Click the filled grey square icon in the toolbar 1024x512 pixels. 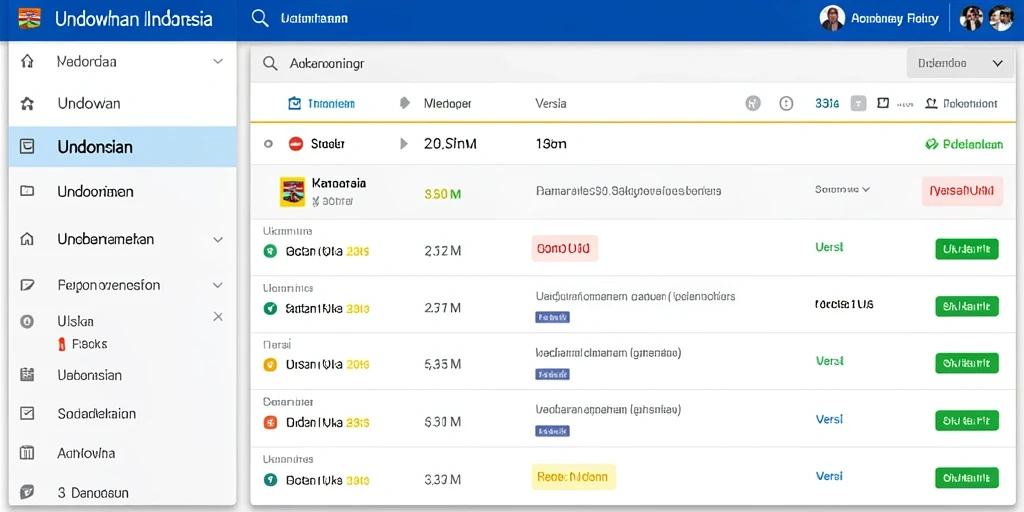[x=859, y=103]
